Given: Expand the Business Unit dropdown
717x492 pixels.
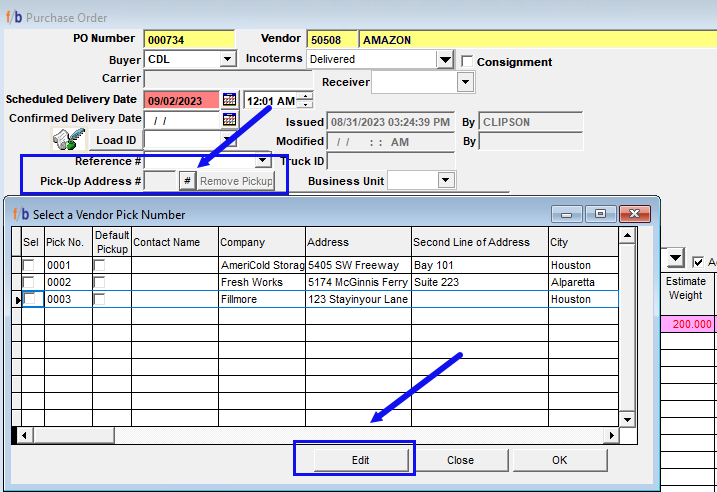Looking at the screenshot, I should coord(446,180).
